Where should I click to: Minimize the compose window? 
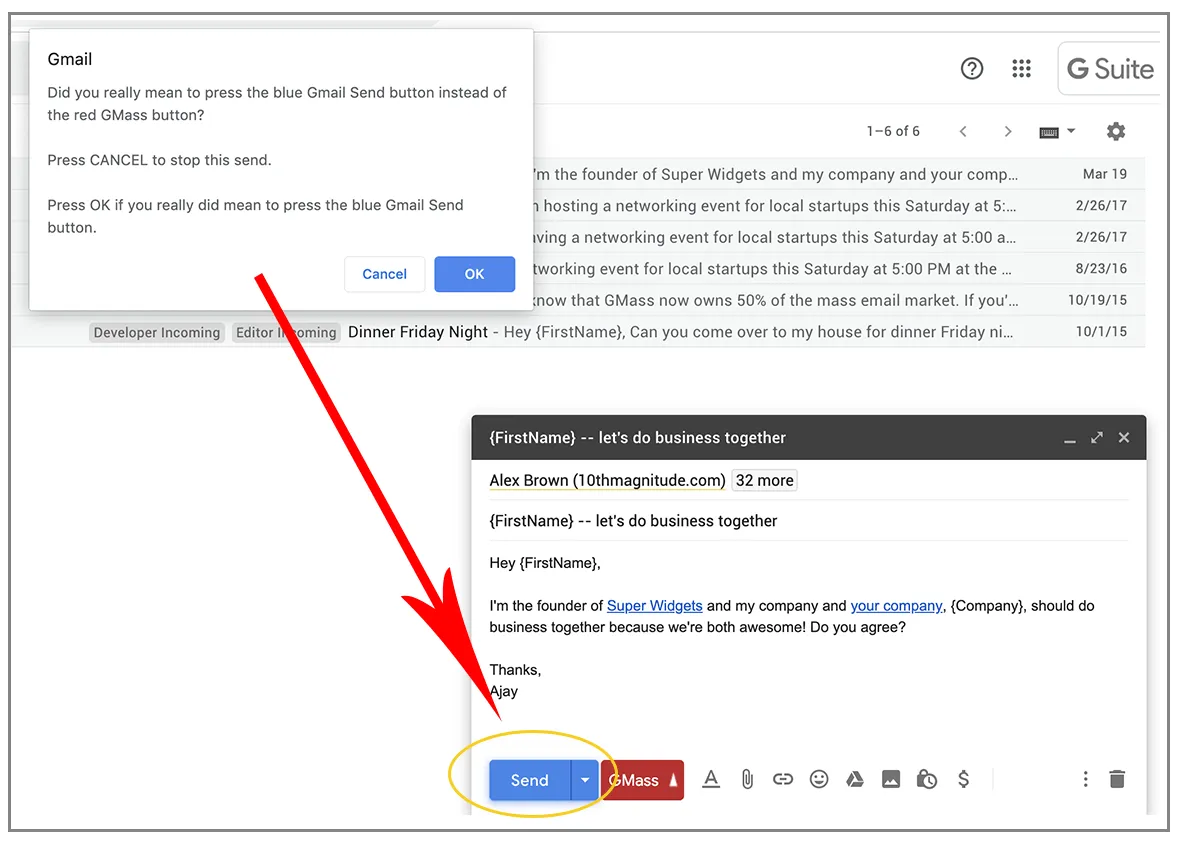[x=1069, y=439]
